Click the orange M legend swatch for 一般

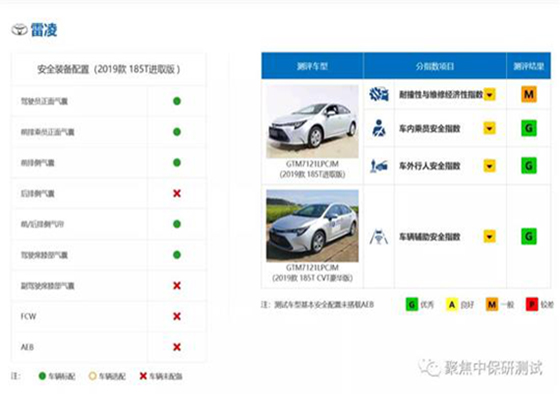(492, 304)
